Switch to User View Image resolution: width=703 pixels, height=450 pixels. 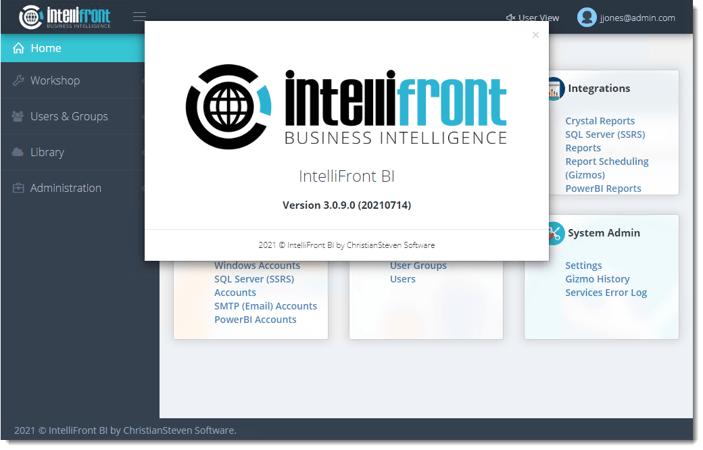click(x=533, y=18)
